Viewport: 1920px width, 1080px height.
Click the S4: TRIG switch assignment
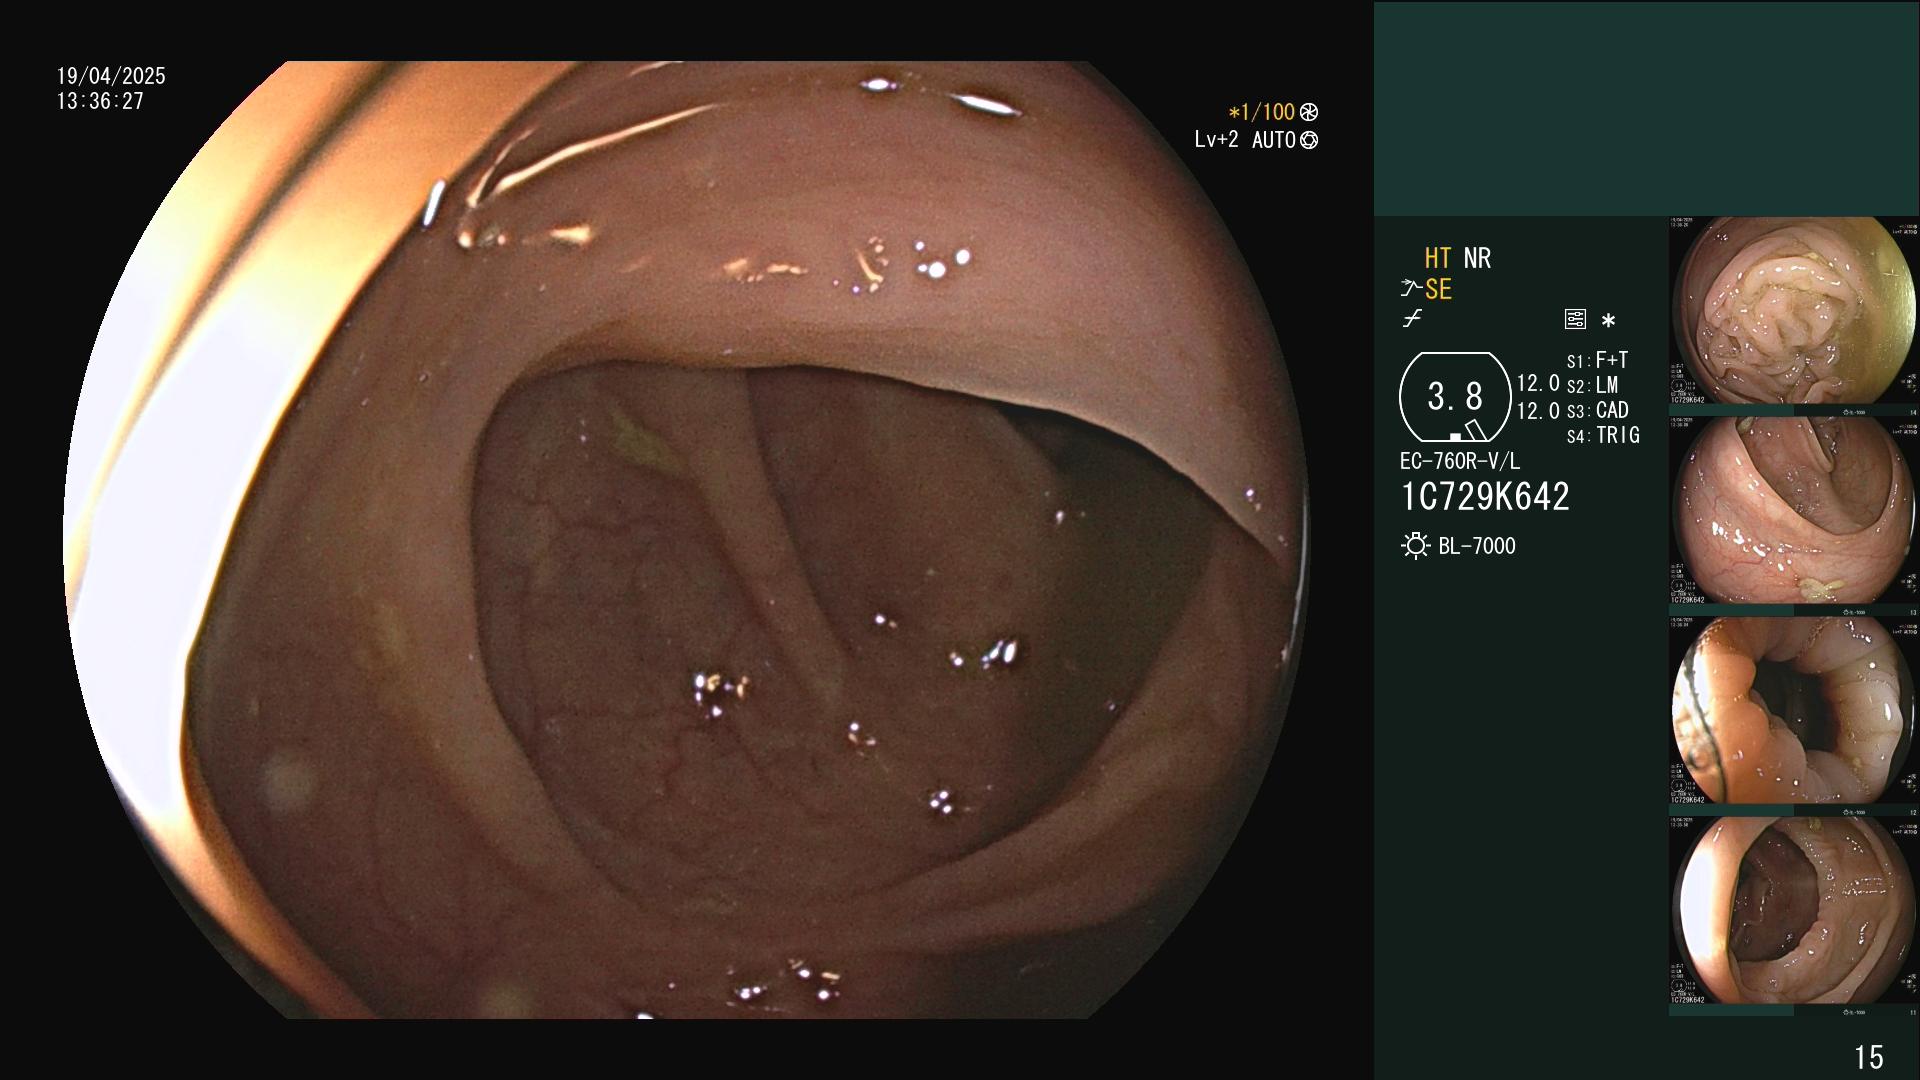click(x=1603, y=435)
